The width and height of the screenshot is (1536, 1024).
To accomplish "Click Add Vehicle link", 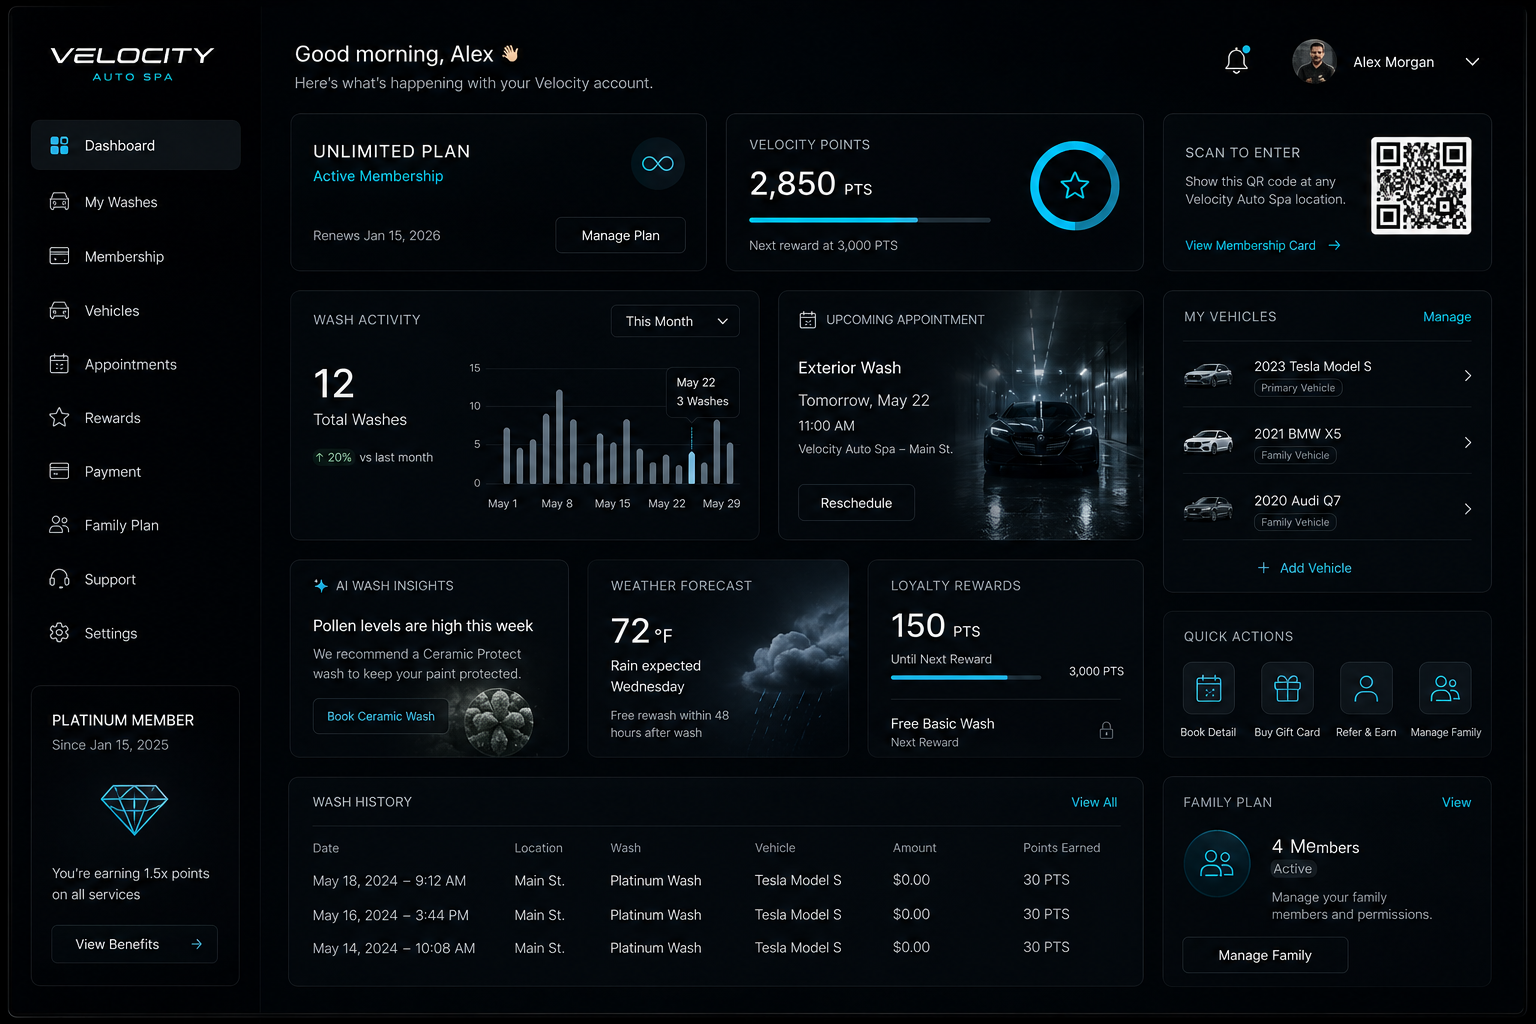I will (1305, 568).
